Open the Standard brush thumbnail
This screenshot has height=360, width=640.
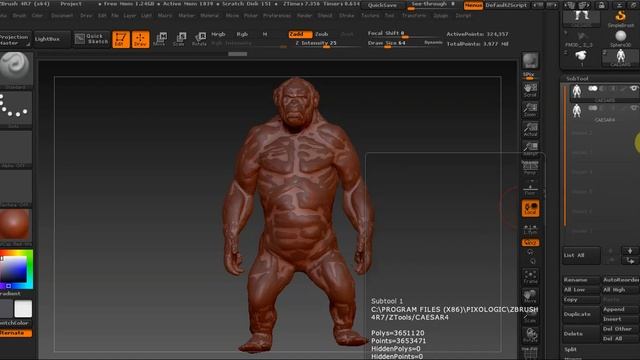[16, 70]
